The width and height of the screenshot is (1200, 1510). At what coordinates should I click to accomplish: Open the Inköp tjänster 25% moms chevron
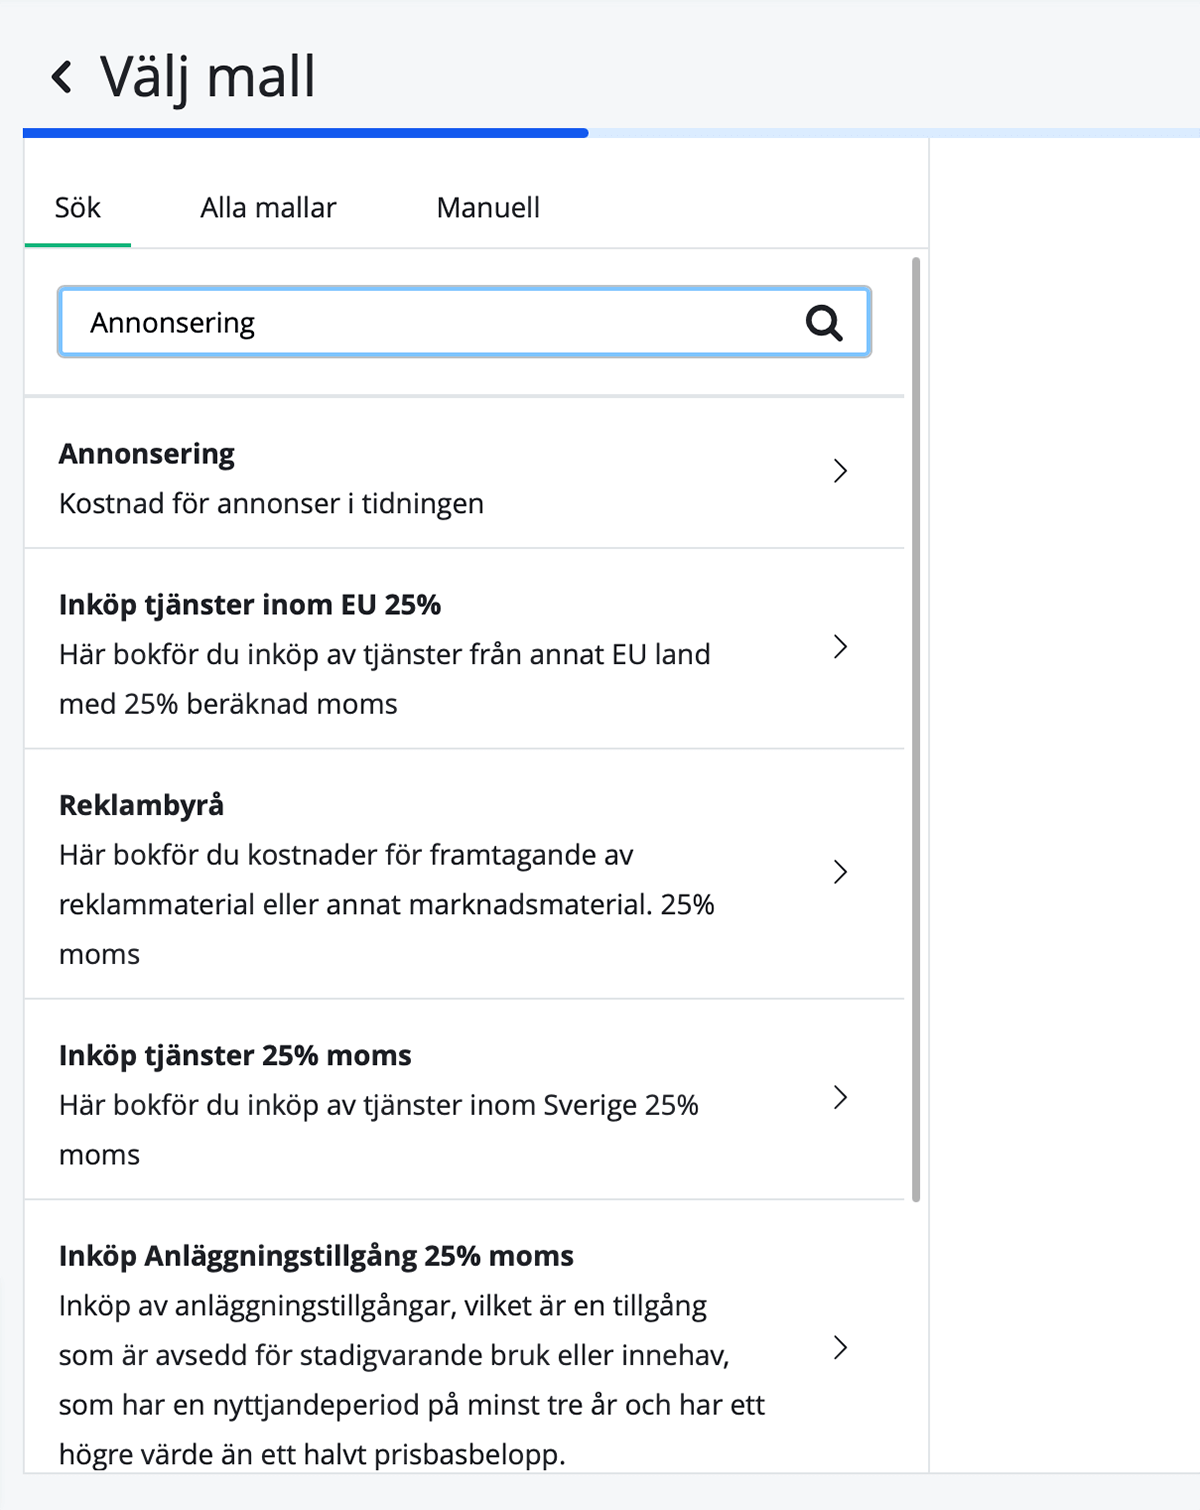(x=840, y=1097)
